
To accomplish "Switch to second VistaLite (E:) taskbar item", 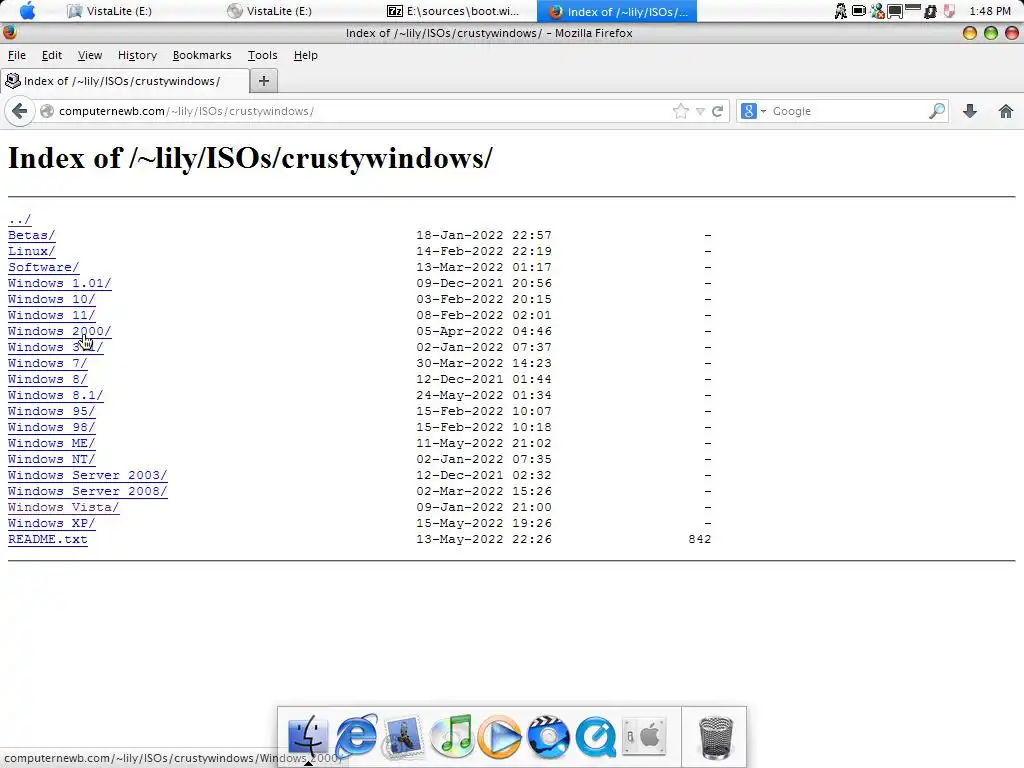I will pyautogui.click(x=269, y=11).
